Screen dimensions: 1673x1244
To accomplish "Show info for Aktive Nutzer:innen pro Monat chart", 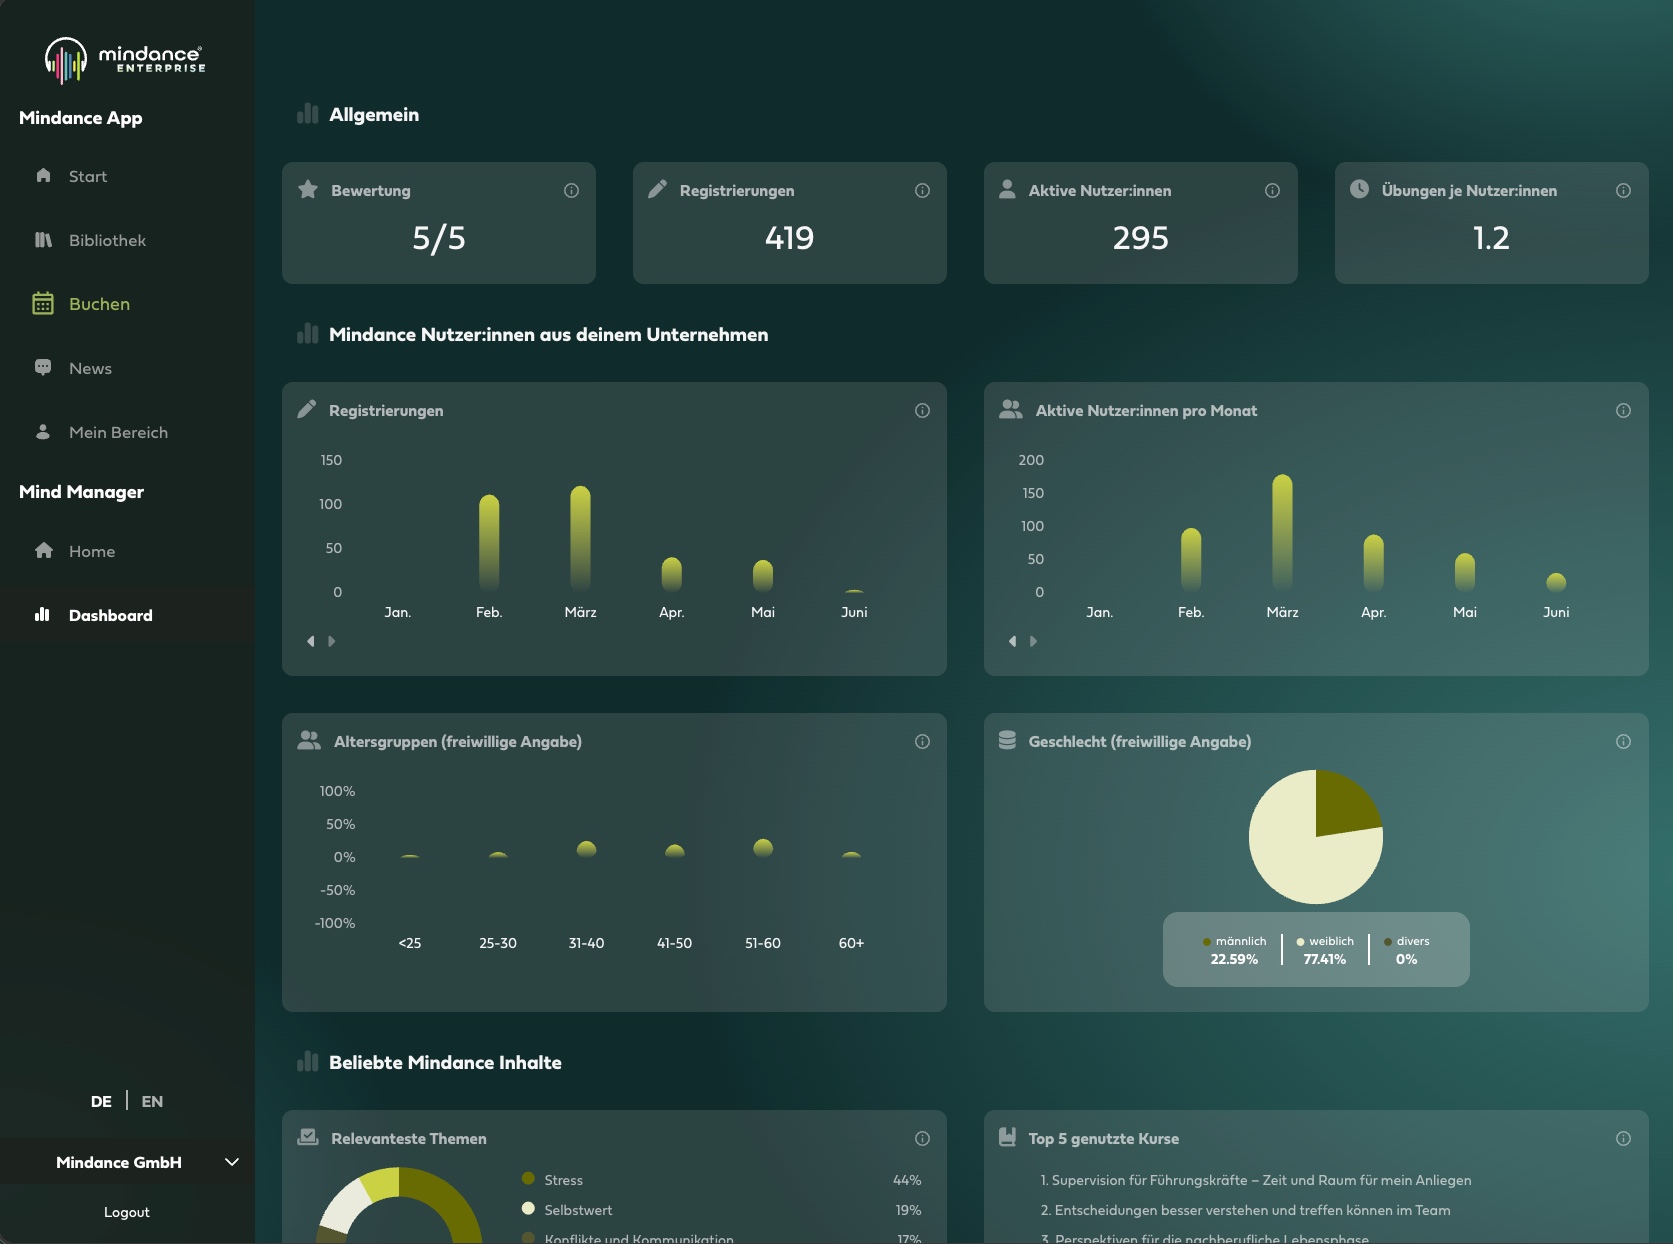I will 1623,410.
